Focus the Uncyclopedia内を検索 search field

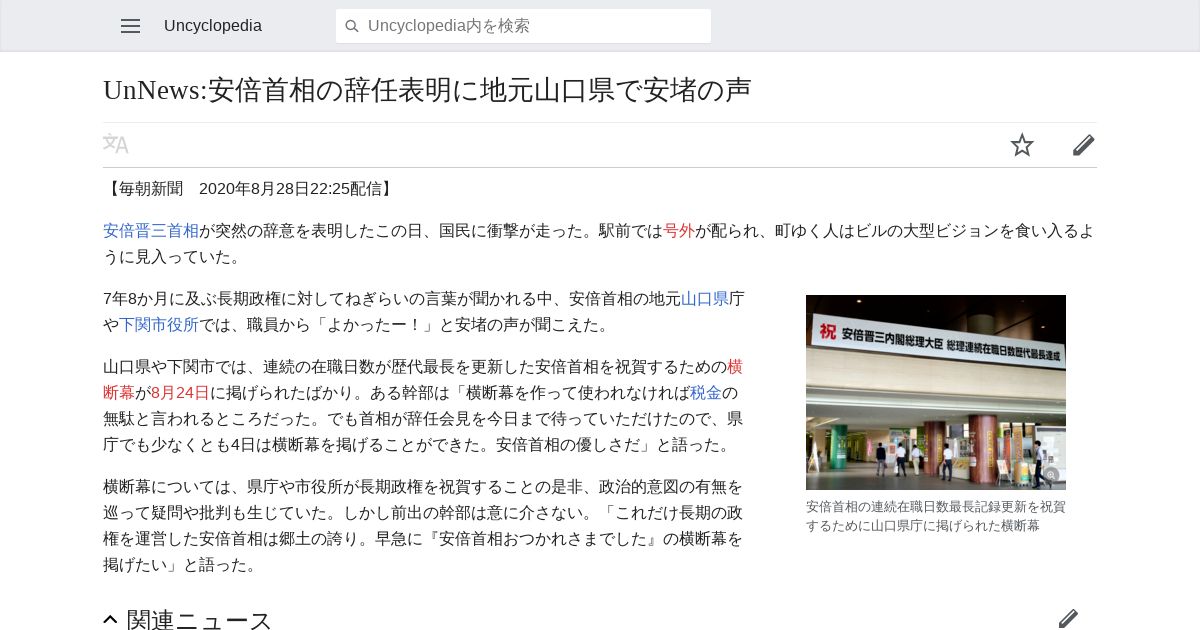[523, 26]
